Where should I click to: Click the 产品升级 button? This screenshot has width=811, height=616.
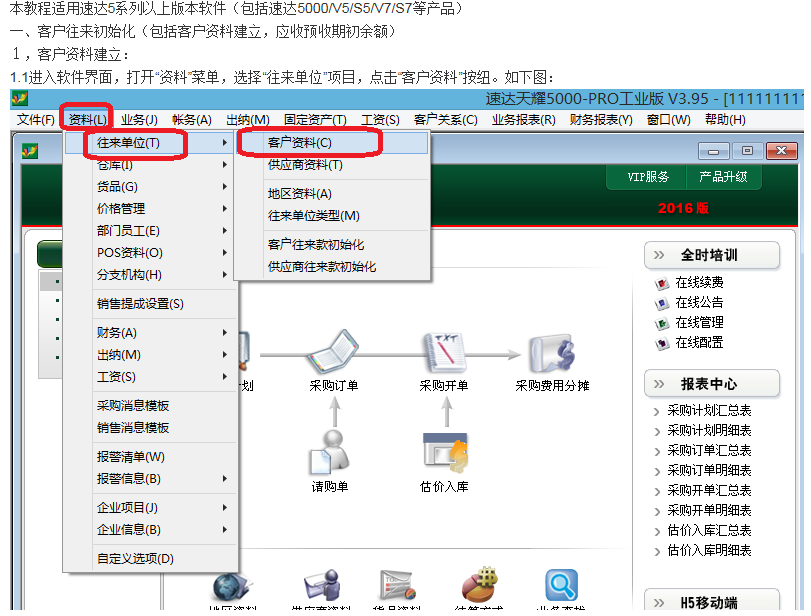[x=724, y=177]
